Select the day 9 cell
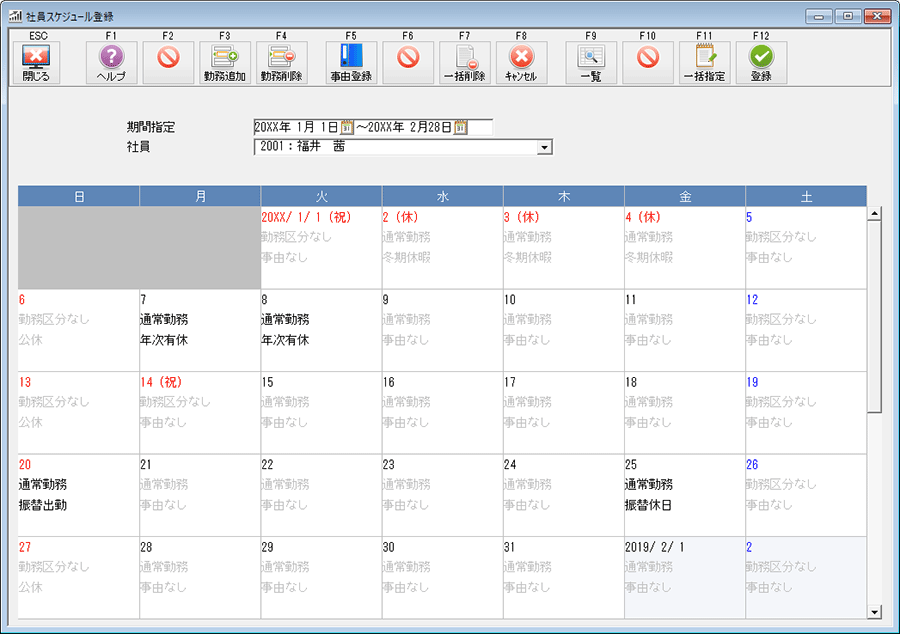This screenshot has height=634, width=900. coord(443,330)
